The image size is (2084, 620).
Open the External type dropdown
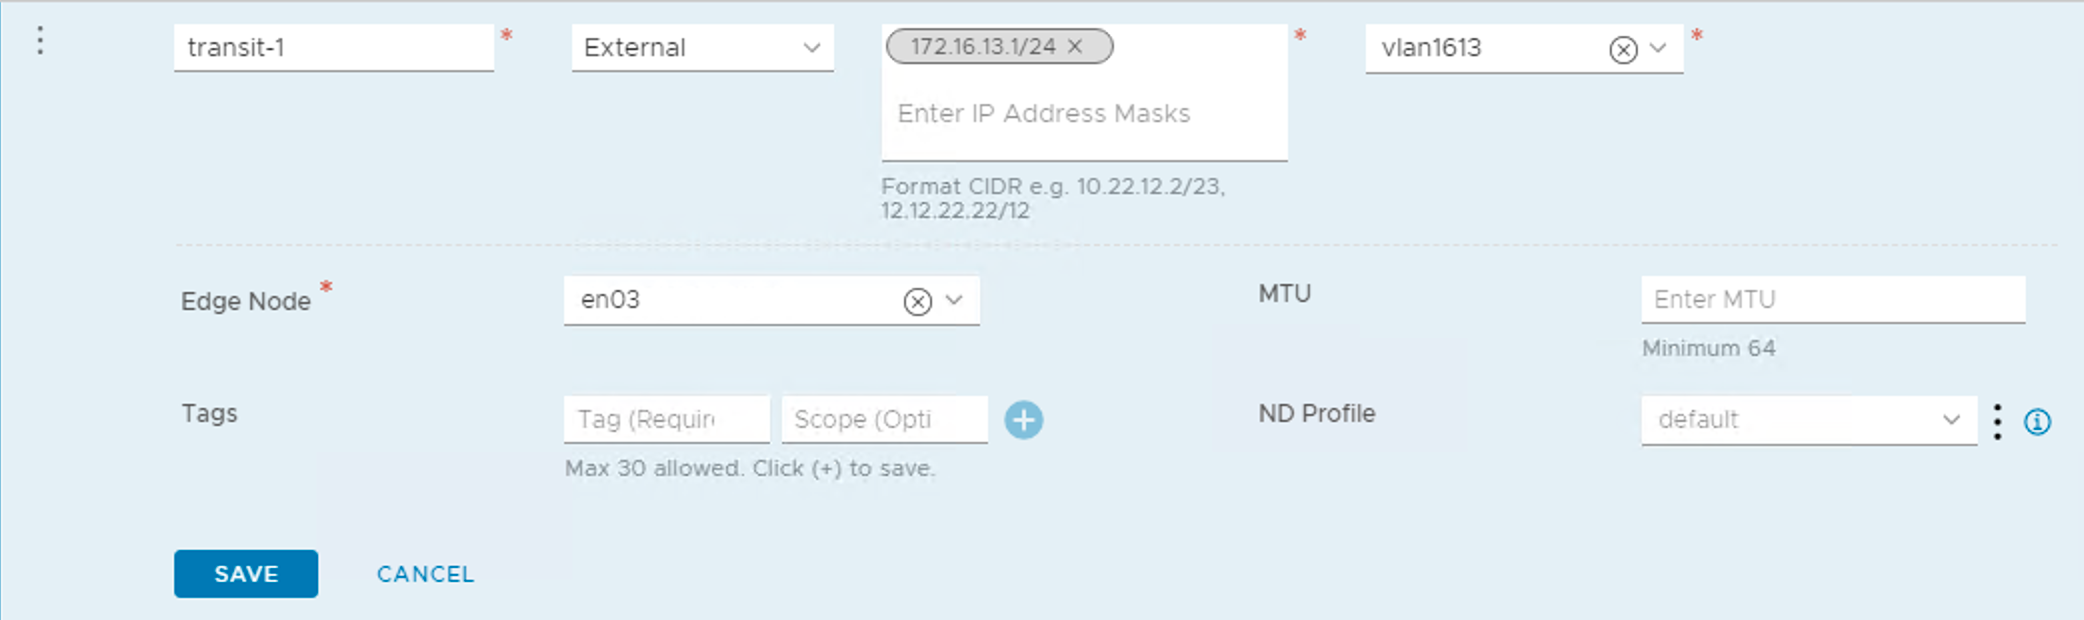702,48
